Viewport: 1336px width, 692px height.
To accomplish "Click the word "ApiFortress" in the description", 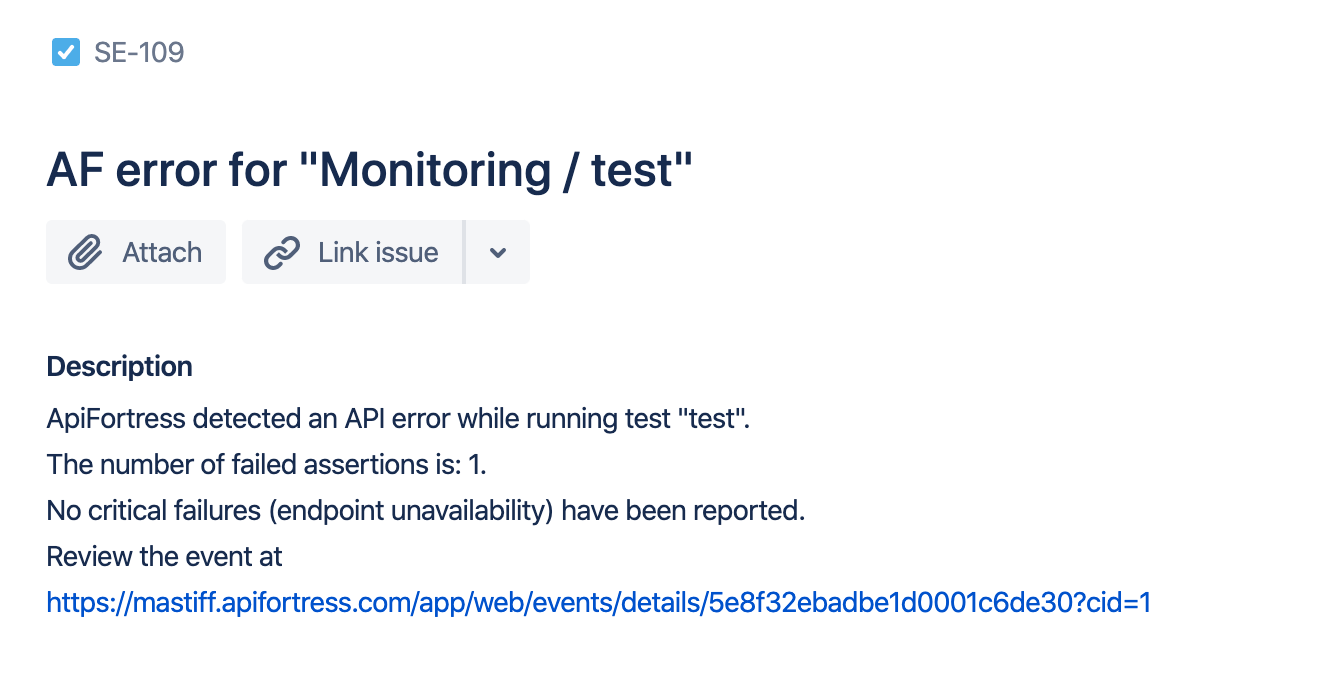I will pyautogui.click(x=116, y=418).
